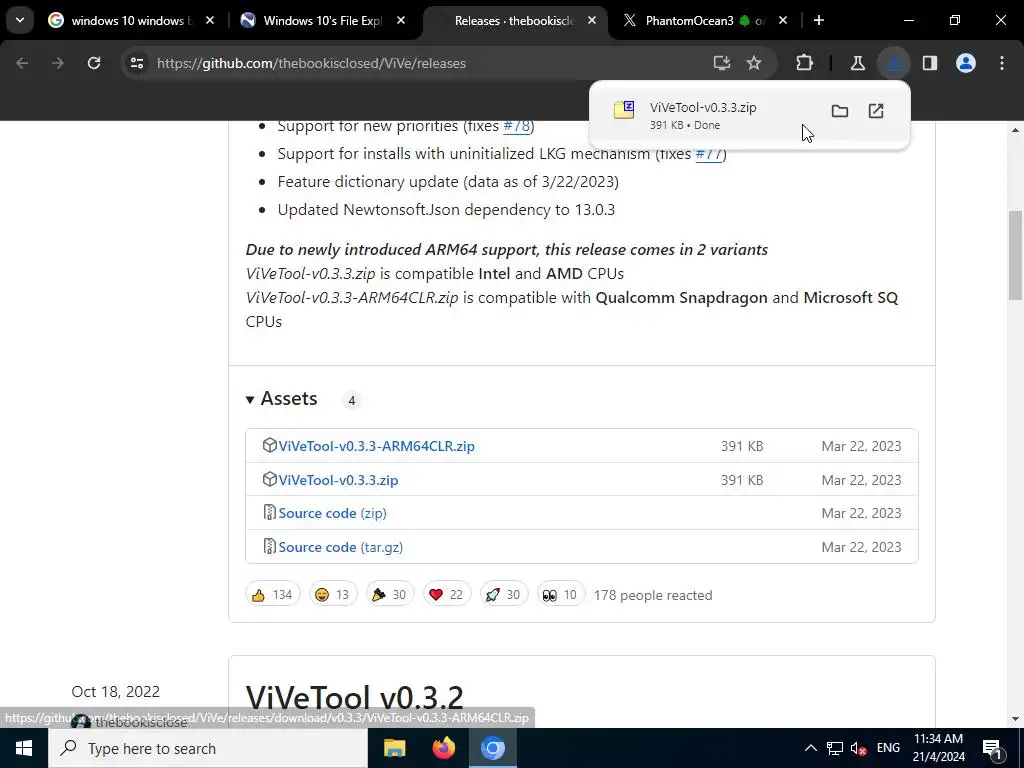Image resolution: width=1024 pixels, height=768 pixels.
Task: Select the Releases thebookisclosed tab
Action: point(513,20)
